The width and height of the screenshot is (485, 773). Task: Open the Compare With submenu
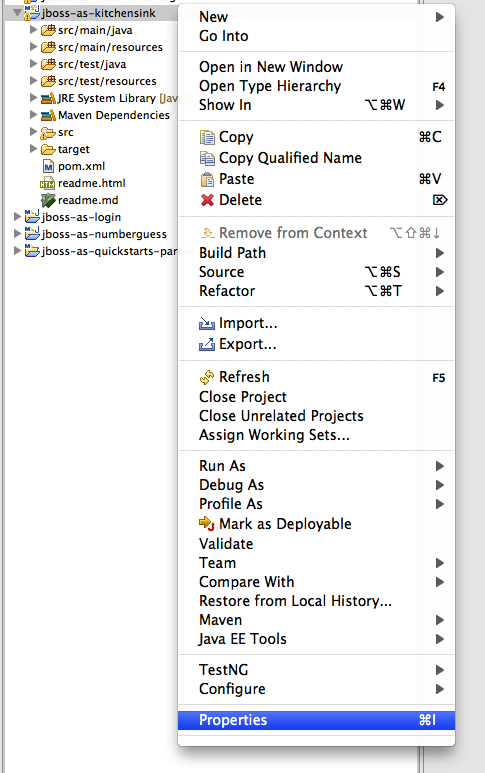tap(316, 582)
